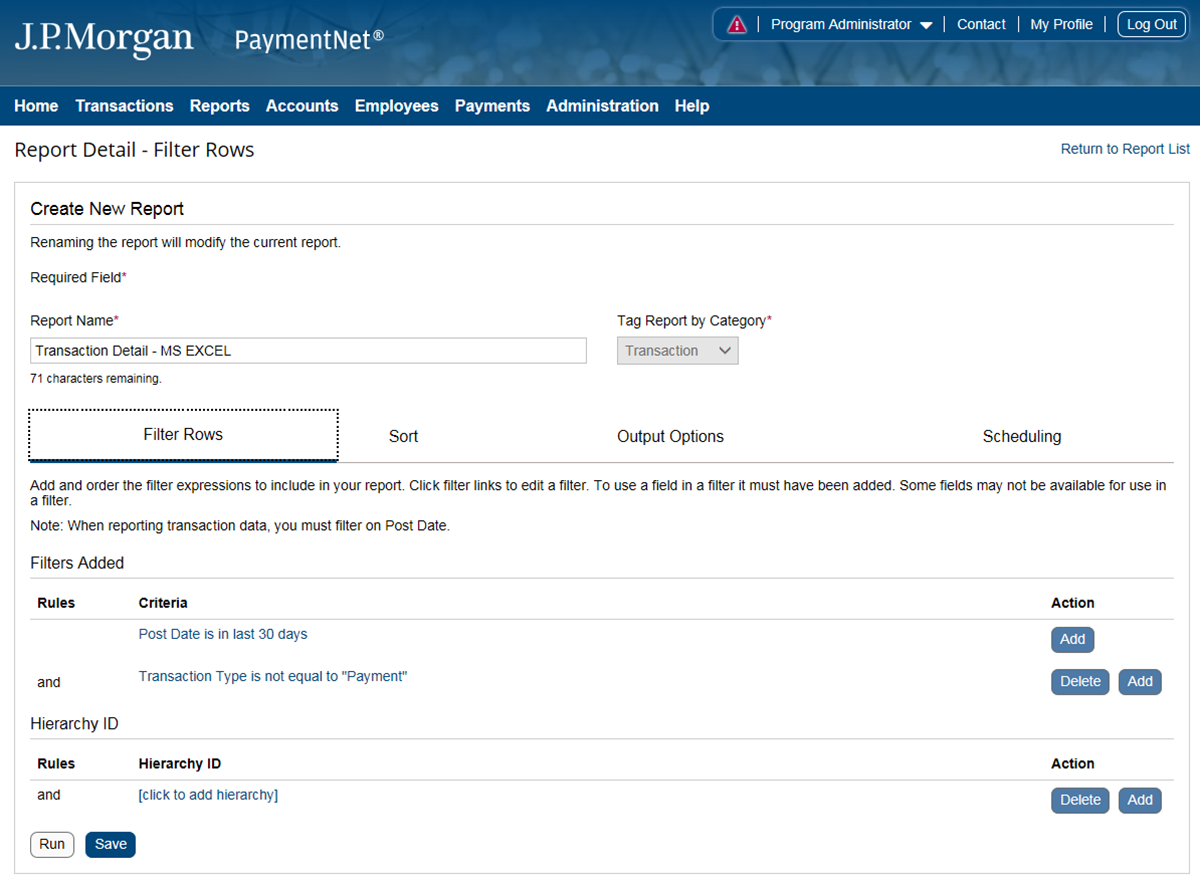Click the Report Name input field
The height and width of the screenshot is (885, 1200).
[x=308, y=351]
